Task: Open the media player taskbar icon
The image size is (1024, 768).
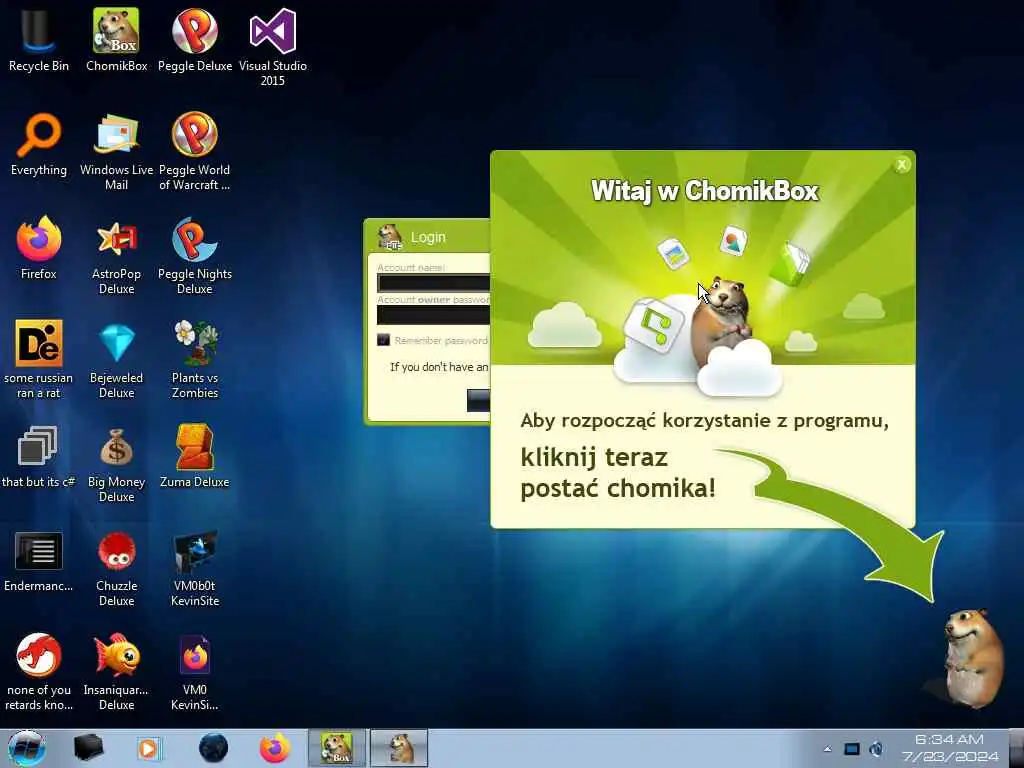Action: (148, 748)
